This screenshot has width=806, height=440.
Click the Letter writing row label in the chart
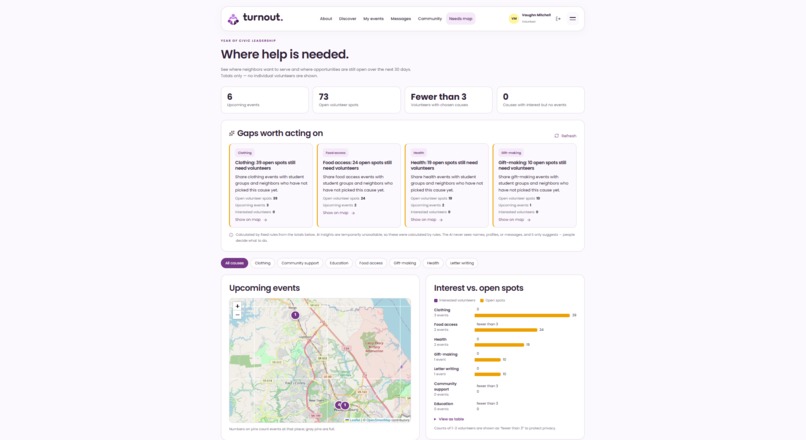pyautogui.click(x=446, y=369)
